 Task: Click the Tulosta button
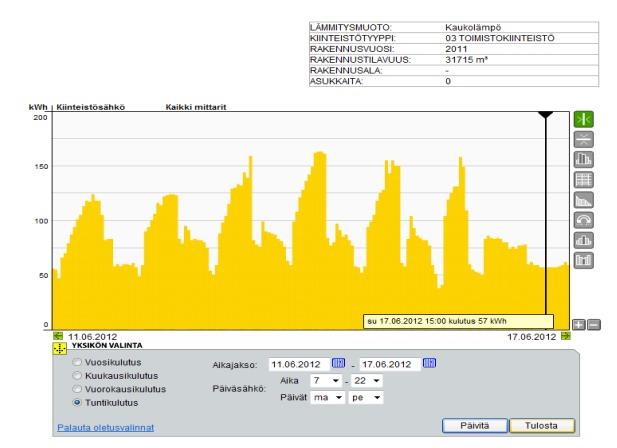tap(542, 426)
